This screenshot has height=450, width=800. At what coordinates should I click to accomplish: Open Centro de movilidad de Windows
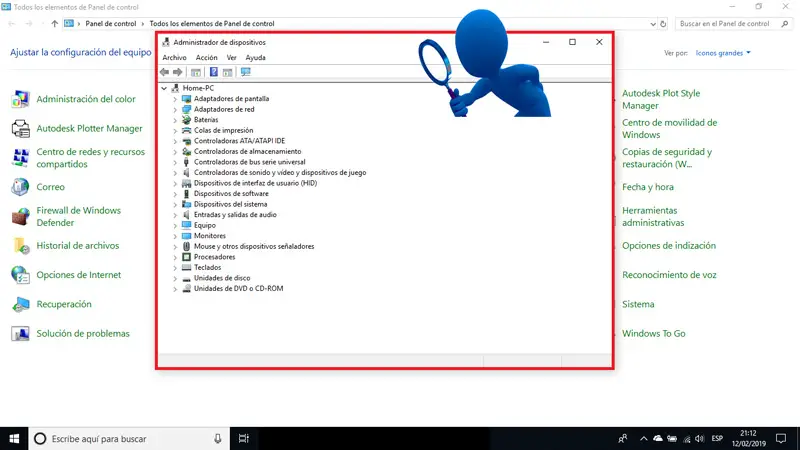tap(669, 129)
